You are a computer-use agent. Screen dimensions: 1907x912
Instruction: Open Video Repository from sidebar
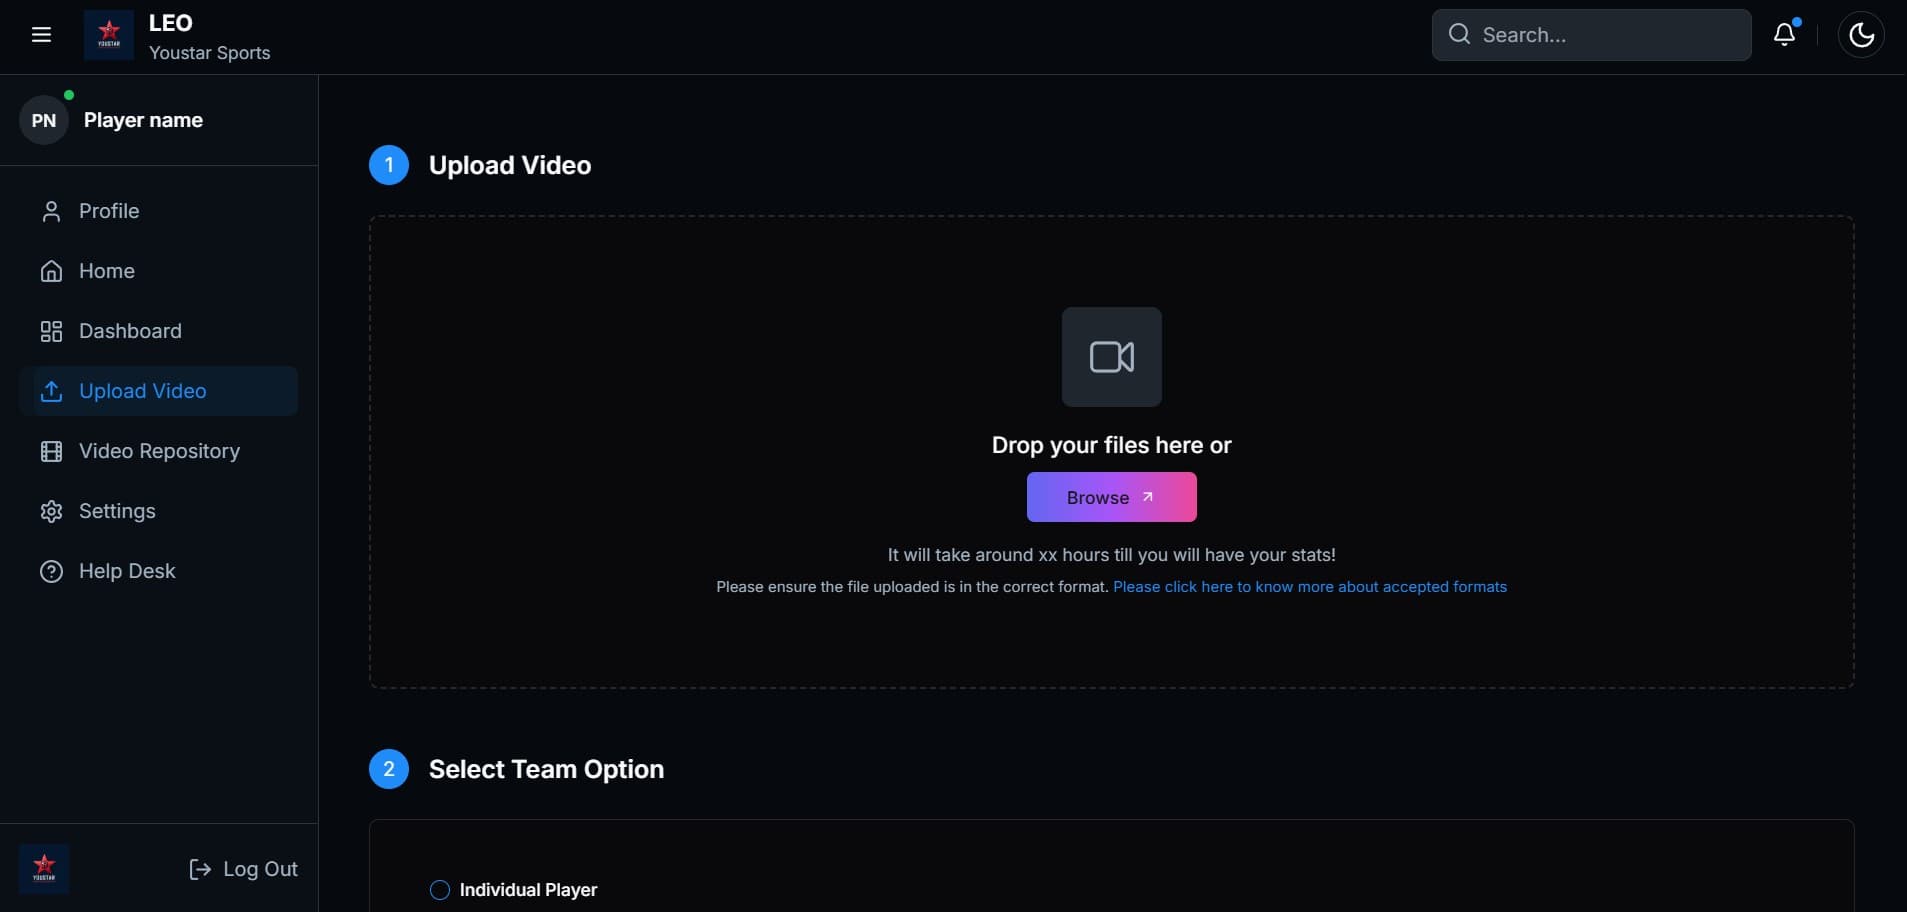point(159,451)
